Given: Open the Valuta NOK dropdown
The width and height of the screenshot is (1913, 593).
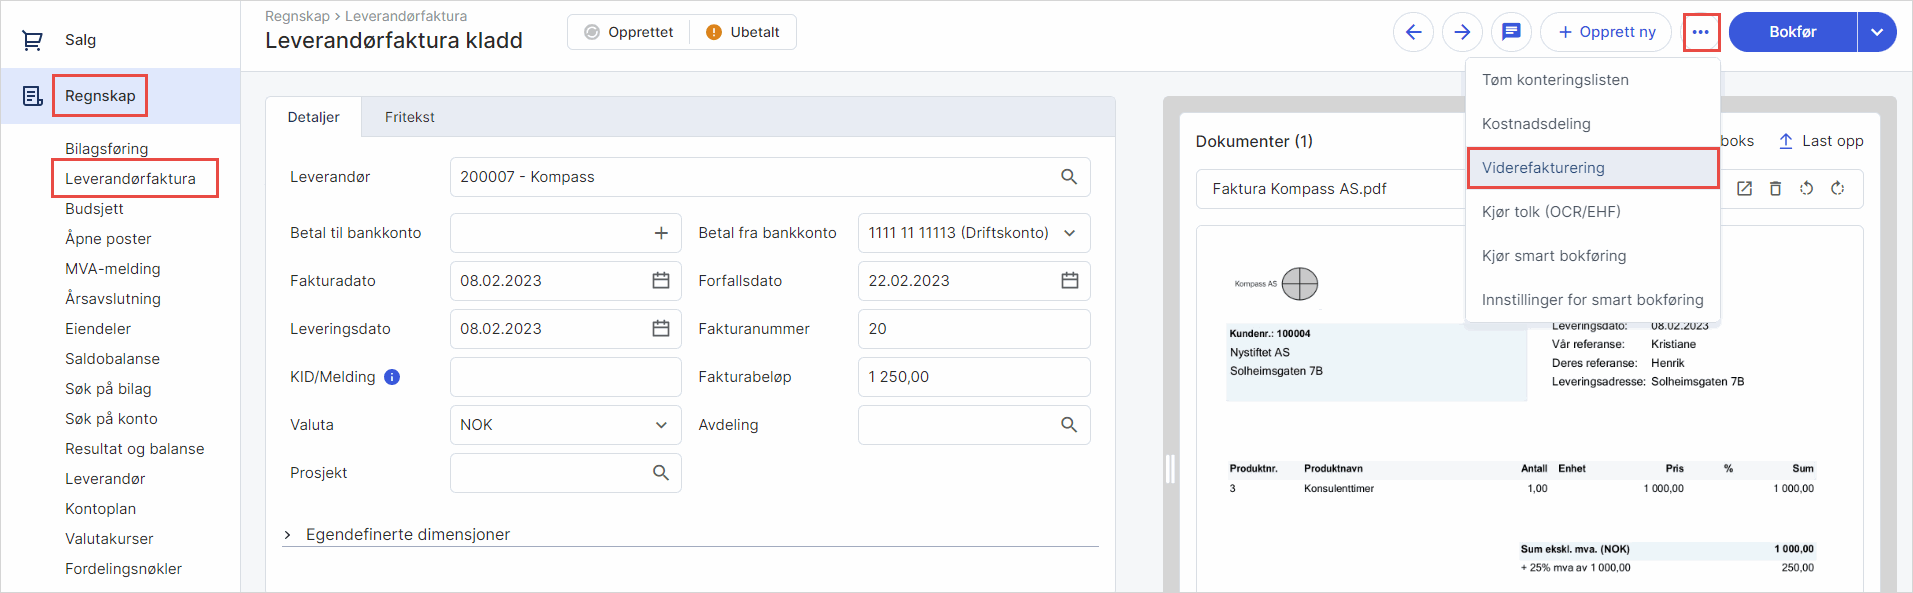Looking at the screenshot, I should (x=565, y=425).
